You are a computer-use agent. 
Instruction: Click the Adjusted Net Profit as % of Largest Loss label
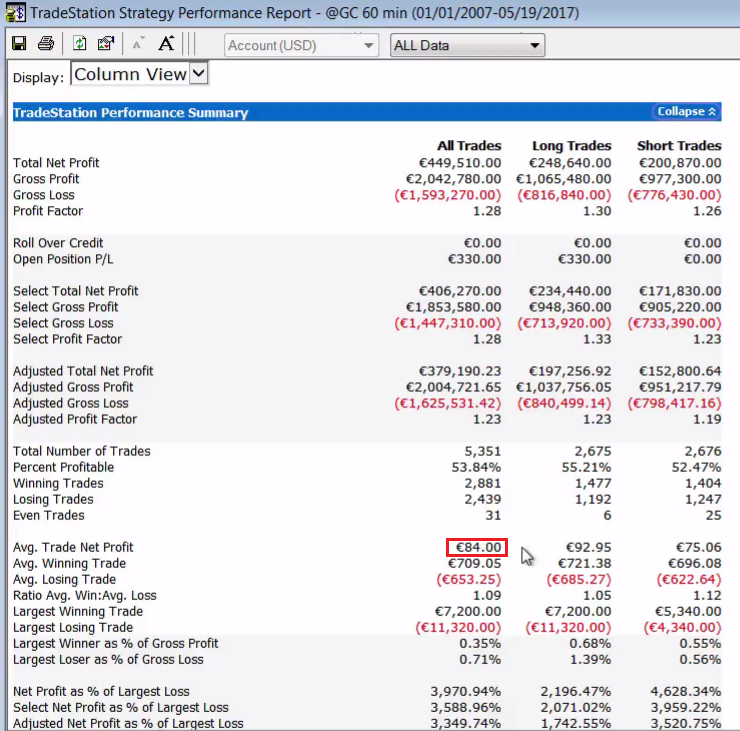point(128,724)
